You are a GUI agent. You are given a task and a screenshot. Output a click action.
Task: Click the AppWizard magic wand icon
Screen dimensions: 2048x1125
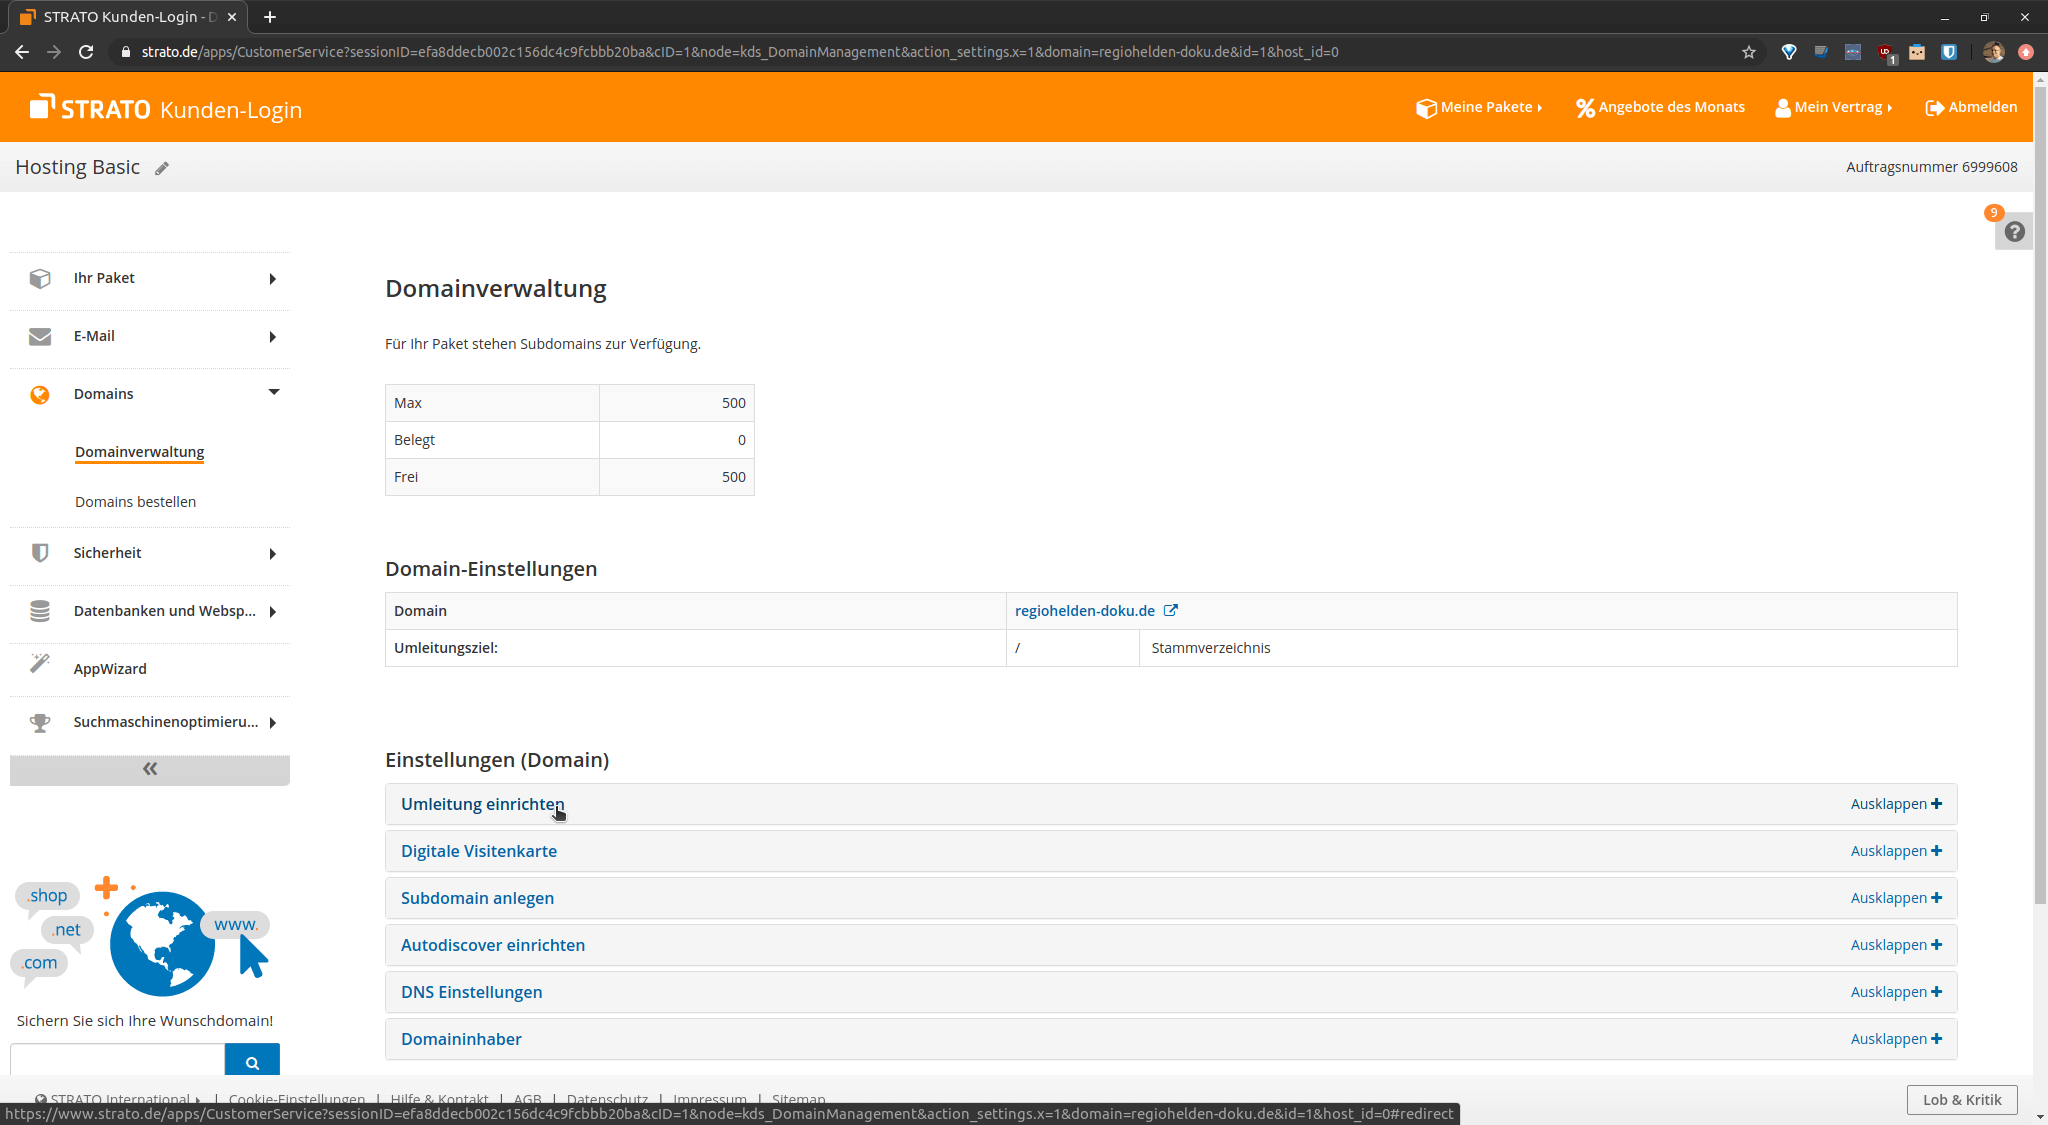(x=40, y=663)
